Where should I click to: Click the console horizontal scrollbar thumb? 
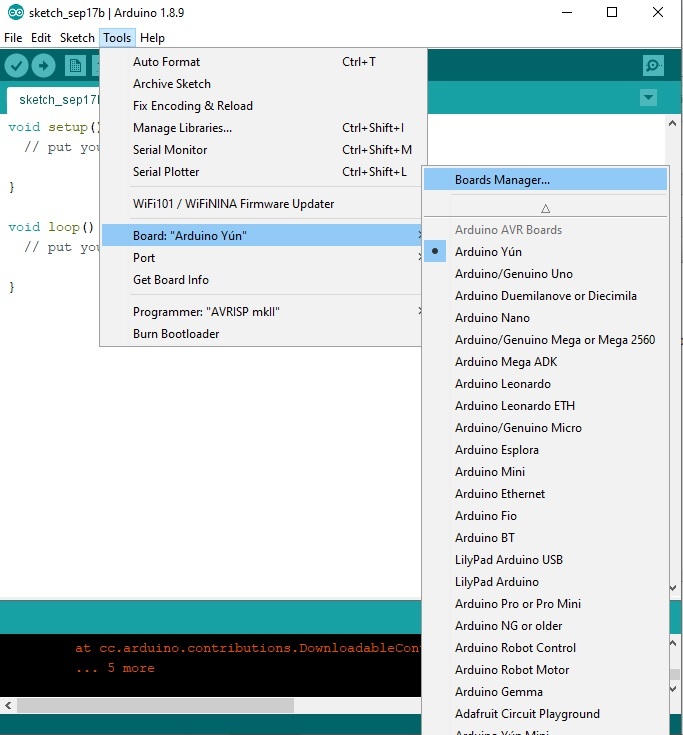click(x=156, y=705)
